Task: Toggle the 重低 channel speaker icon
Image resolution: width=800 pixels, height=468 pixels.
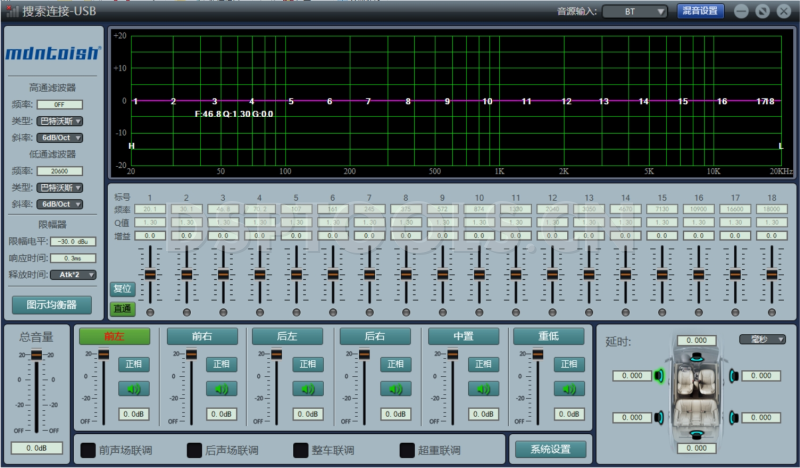Action: tap(569, 389)
